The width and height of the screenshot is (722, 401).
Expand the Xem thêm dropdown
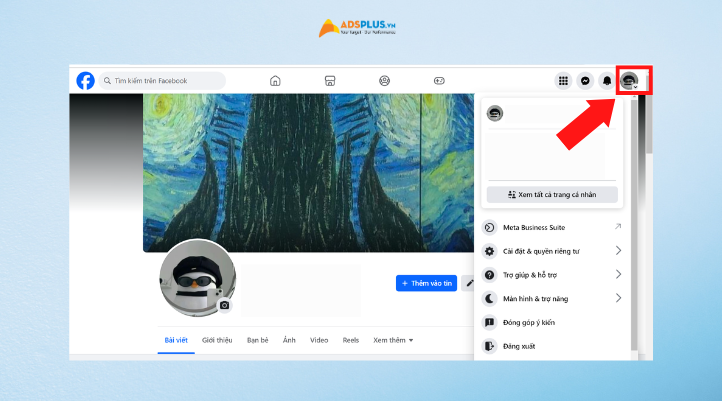(x=393, y=340)
